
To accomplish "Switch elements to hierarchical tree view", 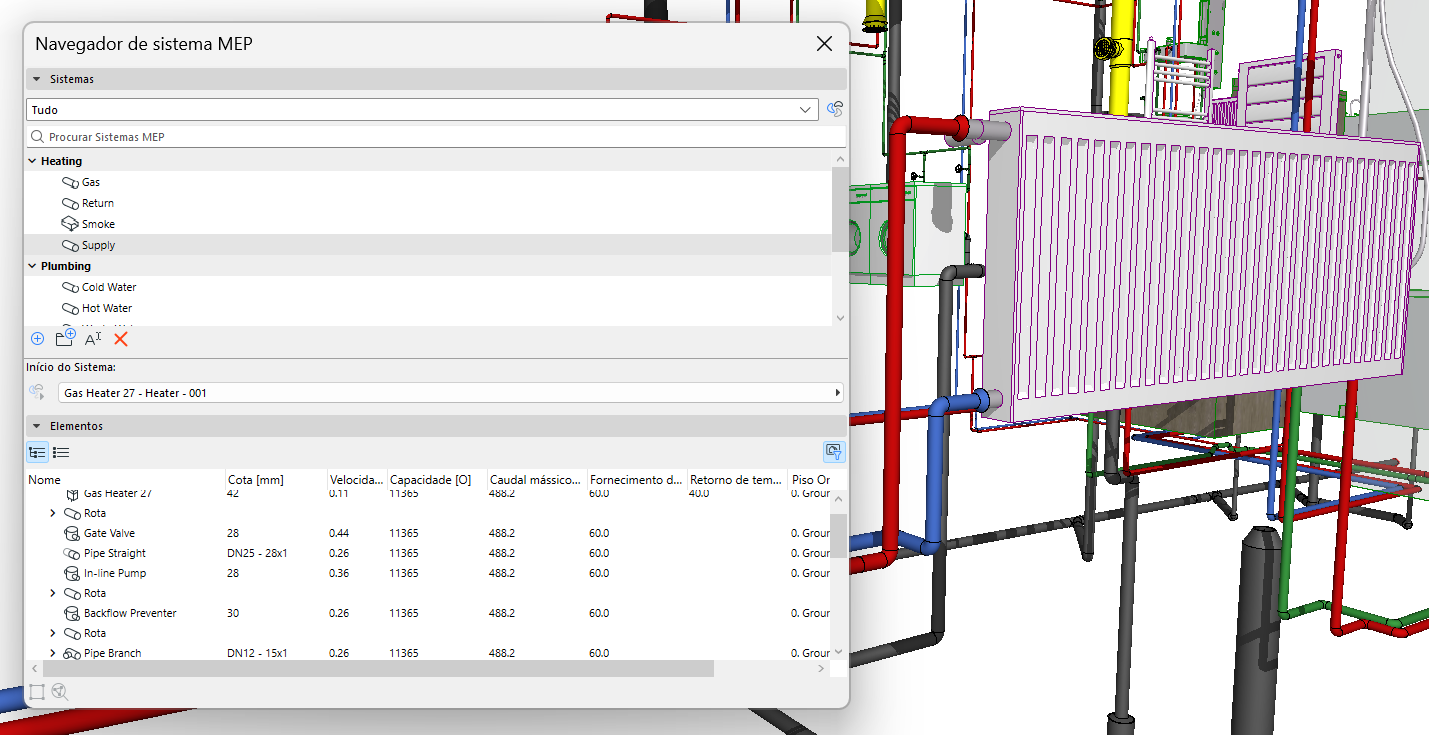I will (37, 453).
